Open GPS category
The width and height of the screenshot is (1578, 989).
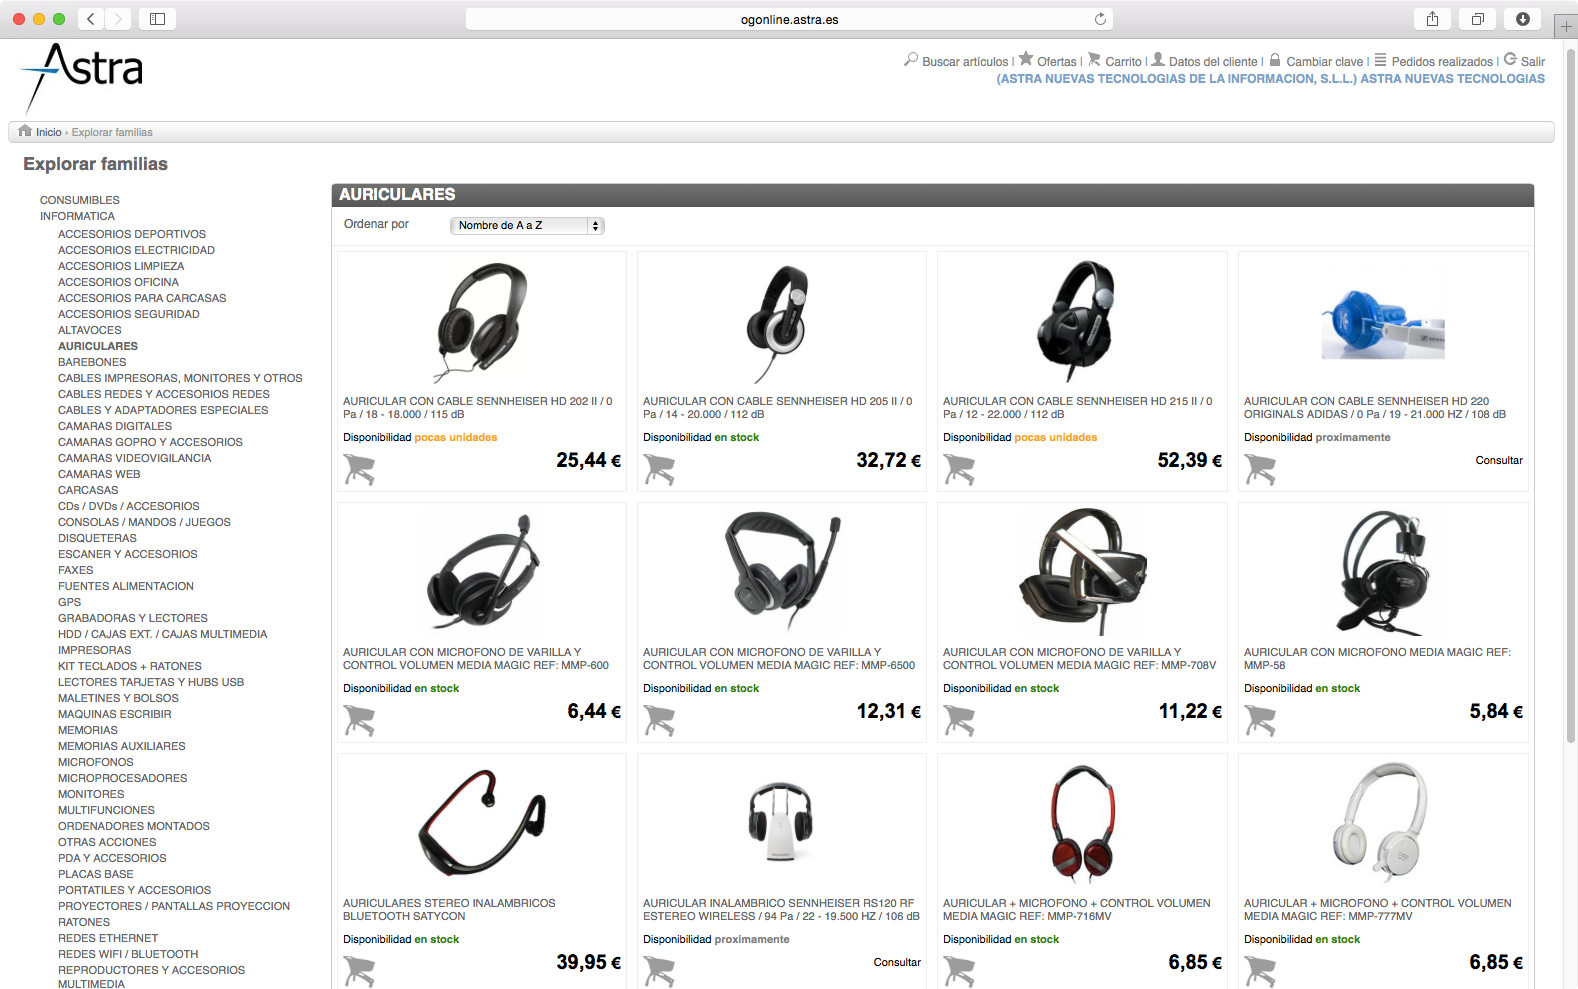(x=70, y=602)
